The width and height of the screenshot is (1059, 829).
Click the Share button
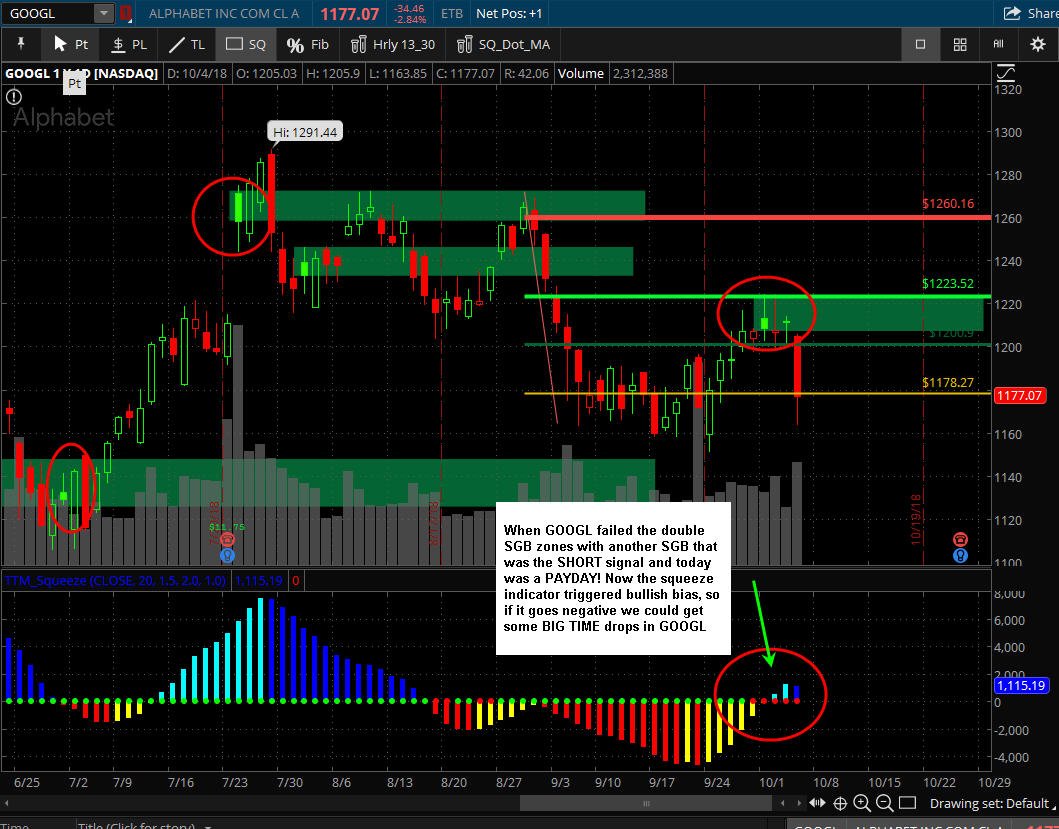pyautogui.click(x=1031, y=13)
